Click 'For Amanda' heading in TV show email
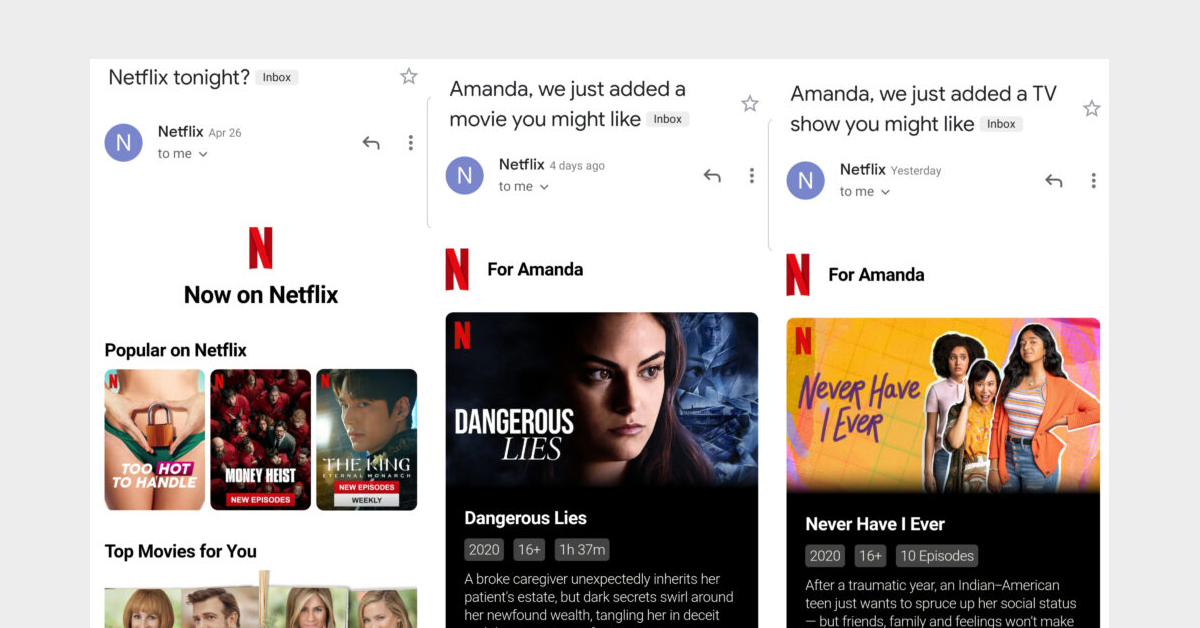 (x=876, y=275)
